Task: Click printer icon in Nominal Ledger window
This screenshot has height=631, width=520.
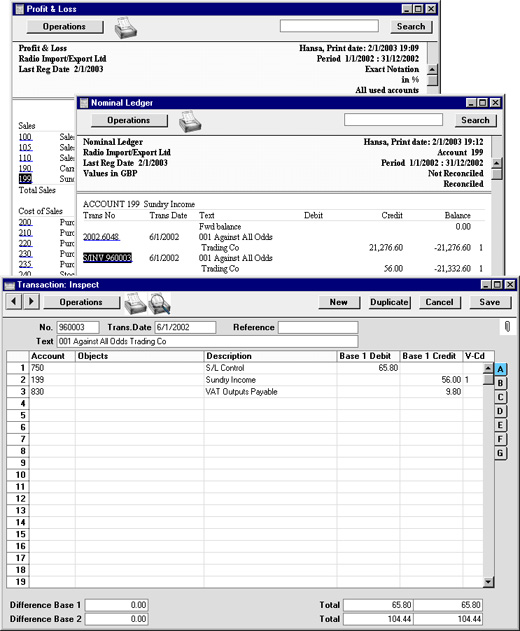Action: [x=190, y=122]
